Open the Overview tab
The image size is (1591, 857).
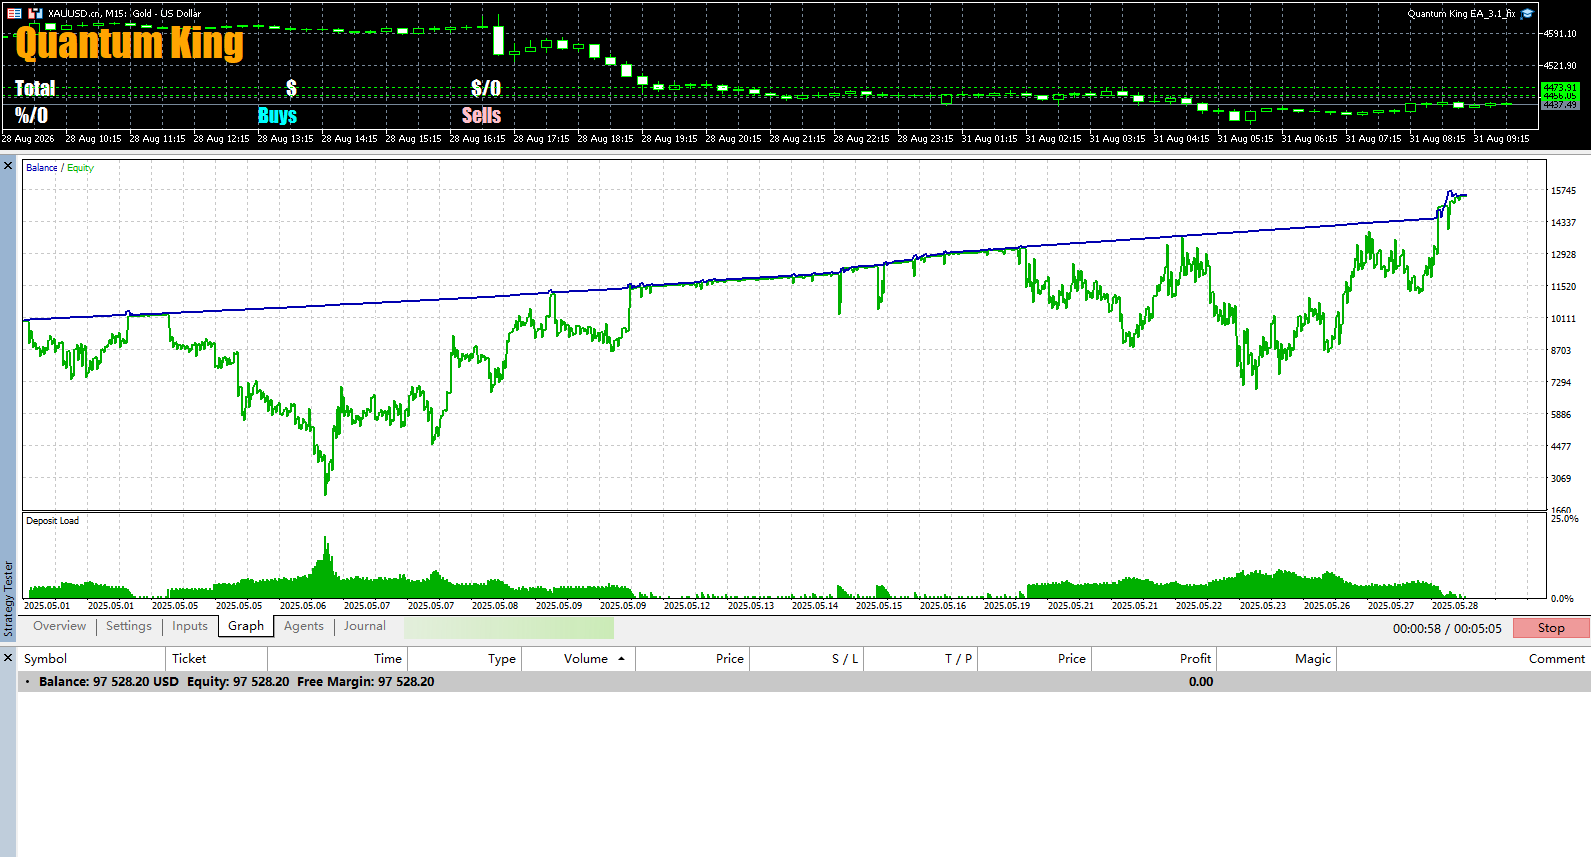point(59,626)
